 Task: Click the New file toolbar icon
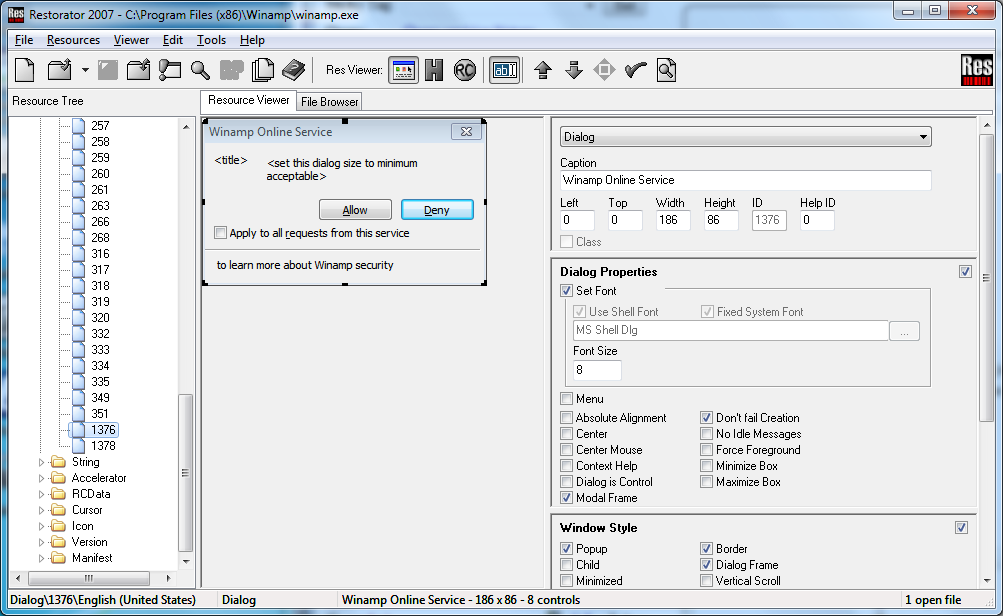coord(24,70)
